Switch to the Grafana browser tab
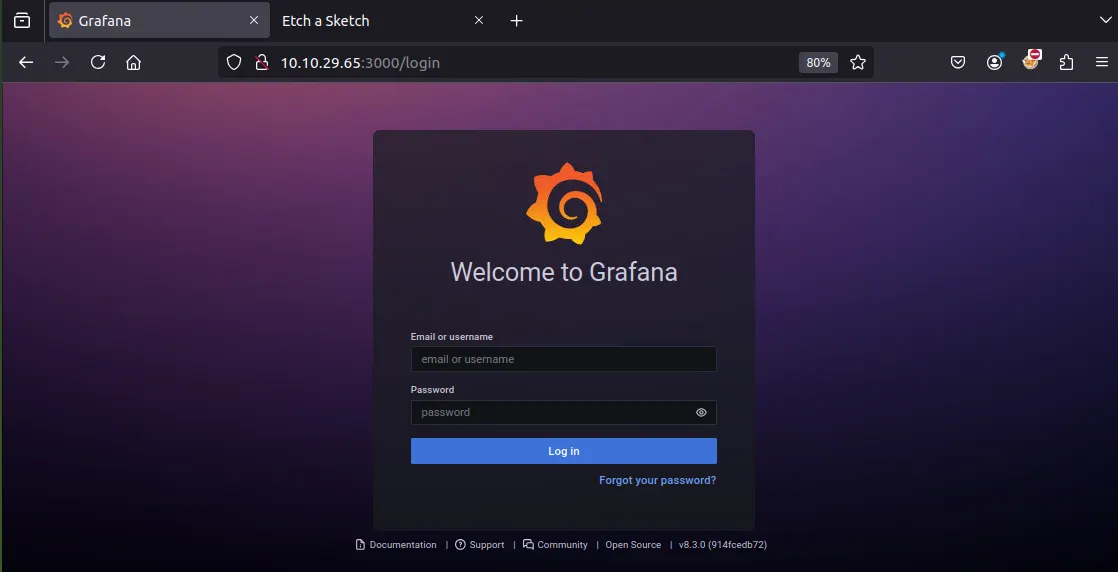This screenshot has height=572, width=1118. pos(160,21)
